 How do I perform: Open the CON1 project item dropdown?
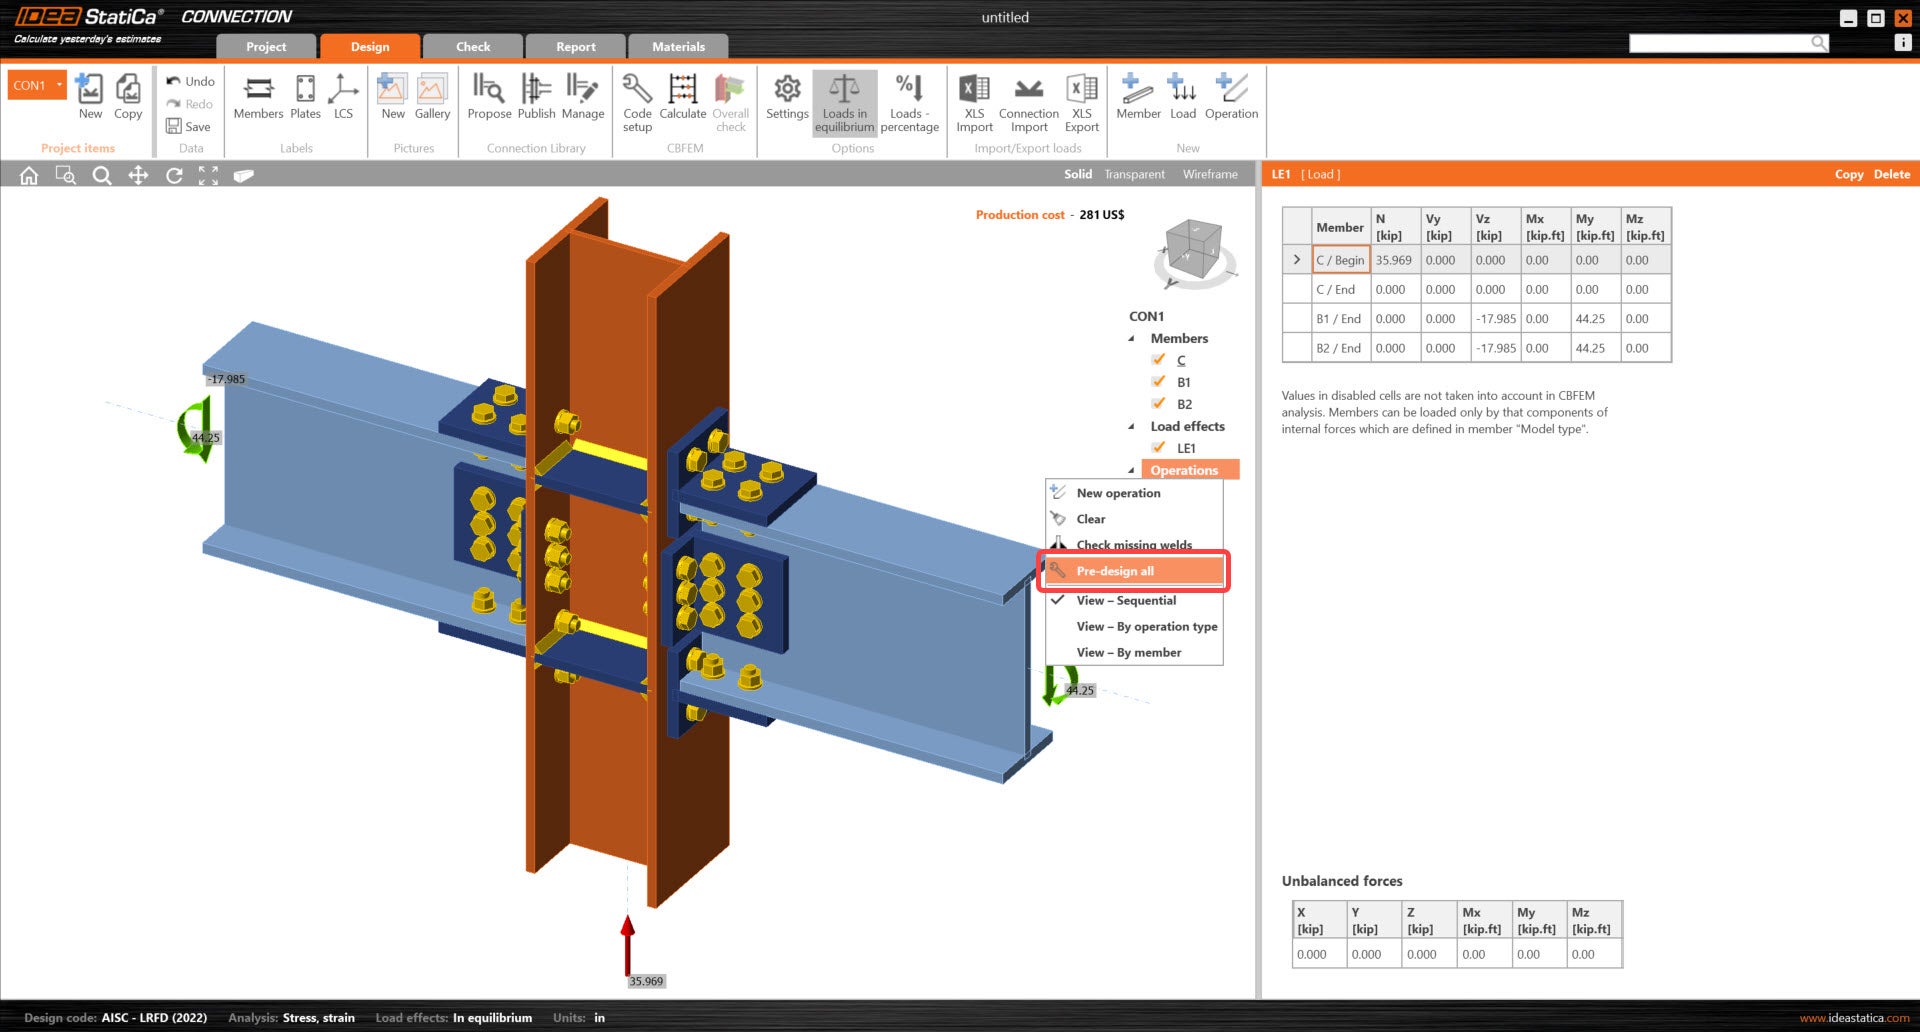pyautogui.click(x=60, y=85)
